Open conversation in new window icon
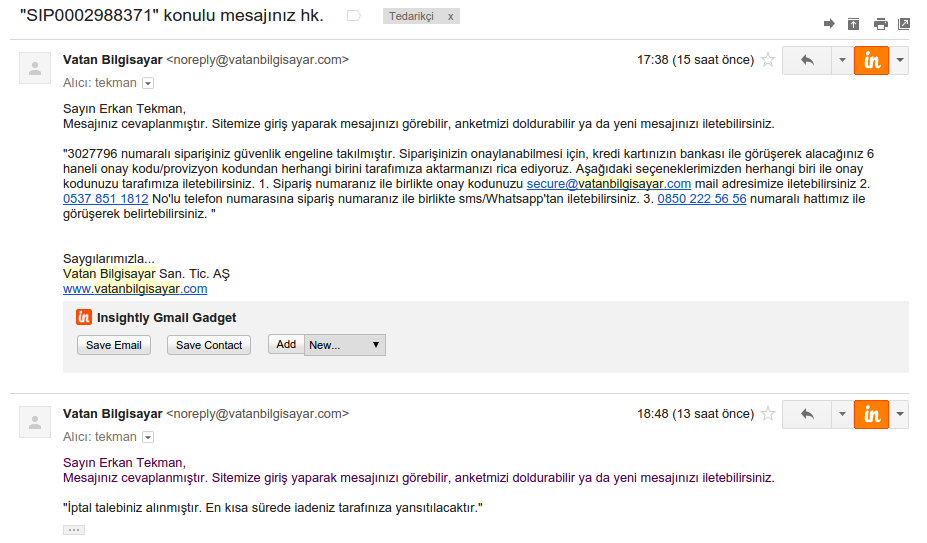The image size is (927, 543). point(904,23)
